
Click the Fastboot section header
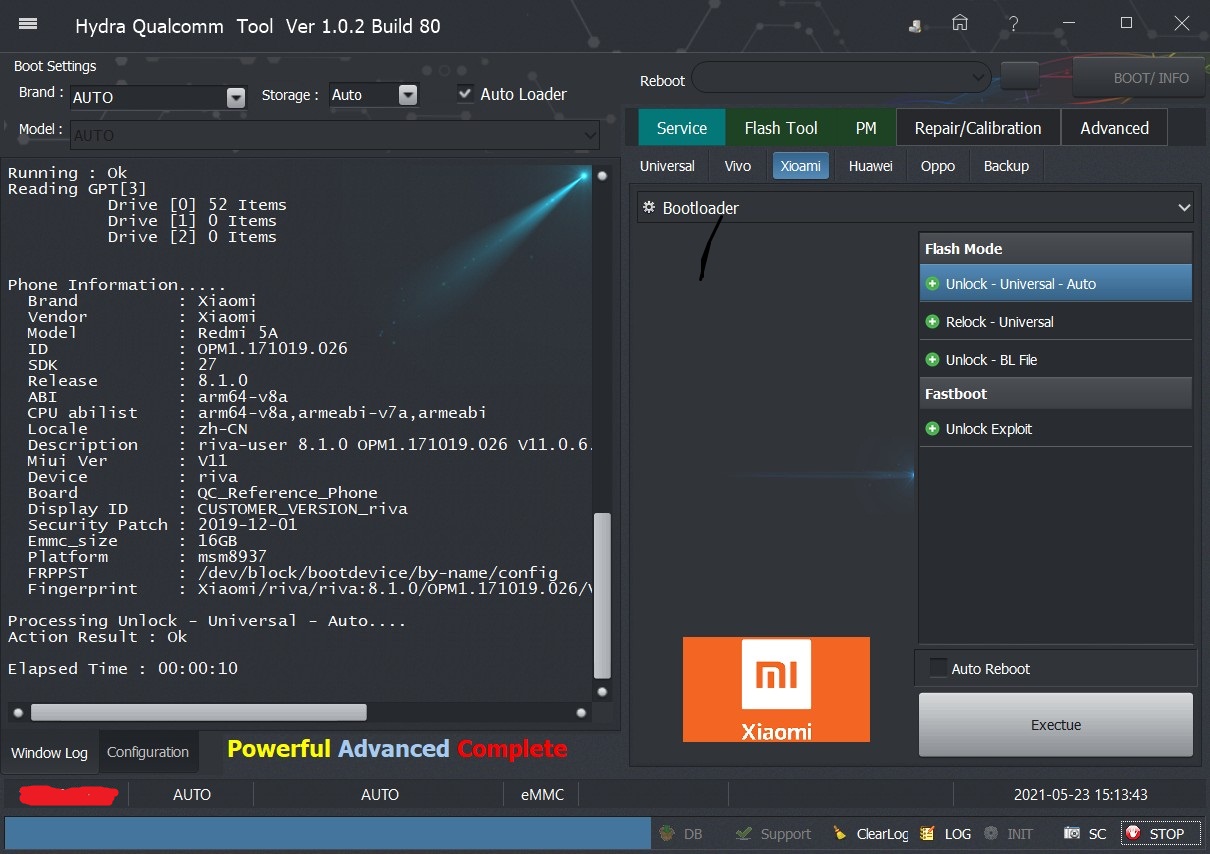coord(1055,394)
